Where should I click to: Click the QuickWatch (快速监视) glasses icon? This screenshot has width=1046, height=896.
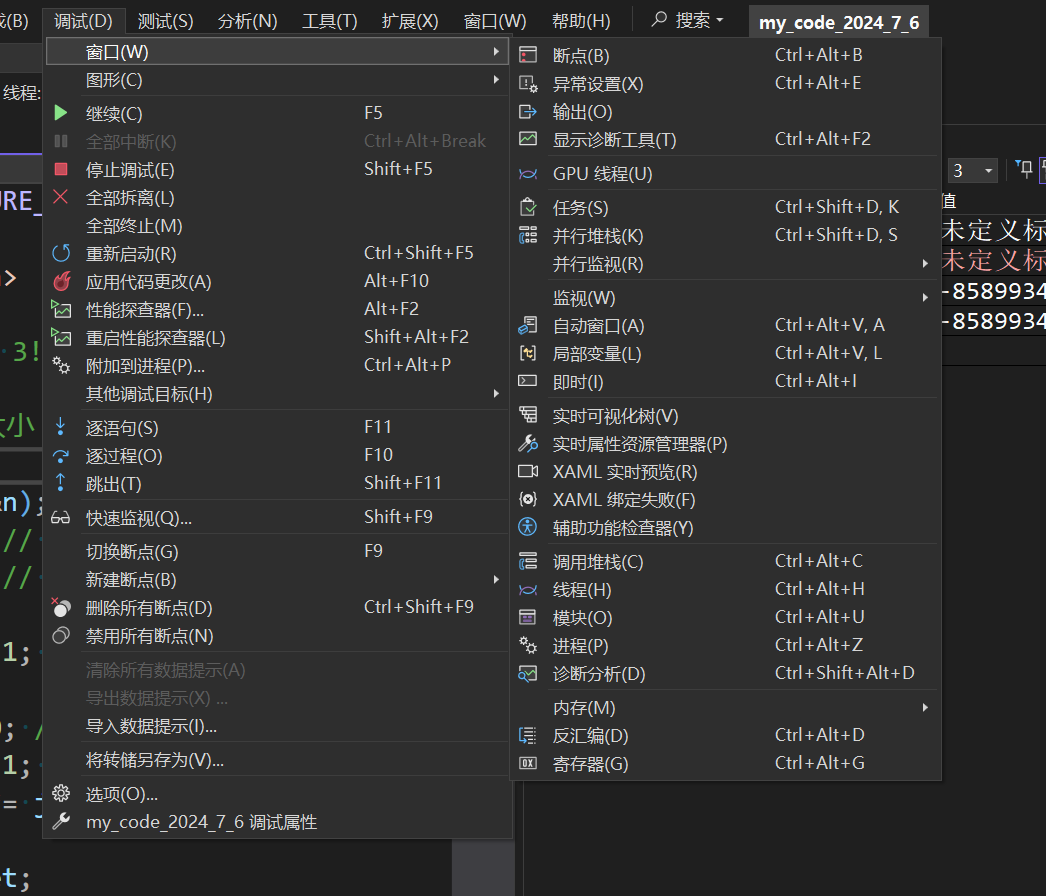pyautogui.click(x=61, y=518)
